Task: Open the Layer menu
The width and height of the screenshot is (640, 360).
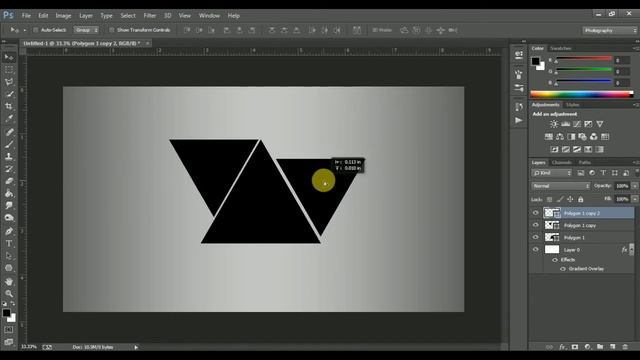Action: pyautogui.click(x=86, y=16)
